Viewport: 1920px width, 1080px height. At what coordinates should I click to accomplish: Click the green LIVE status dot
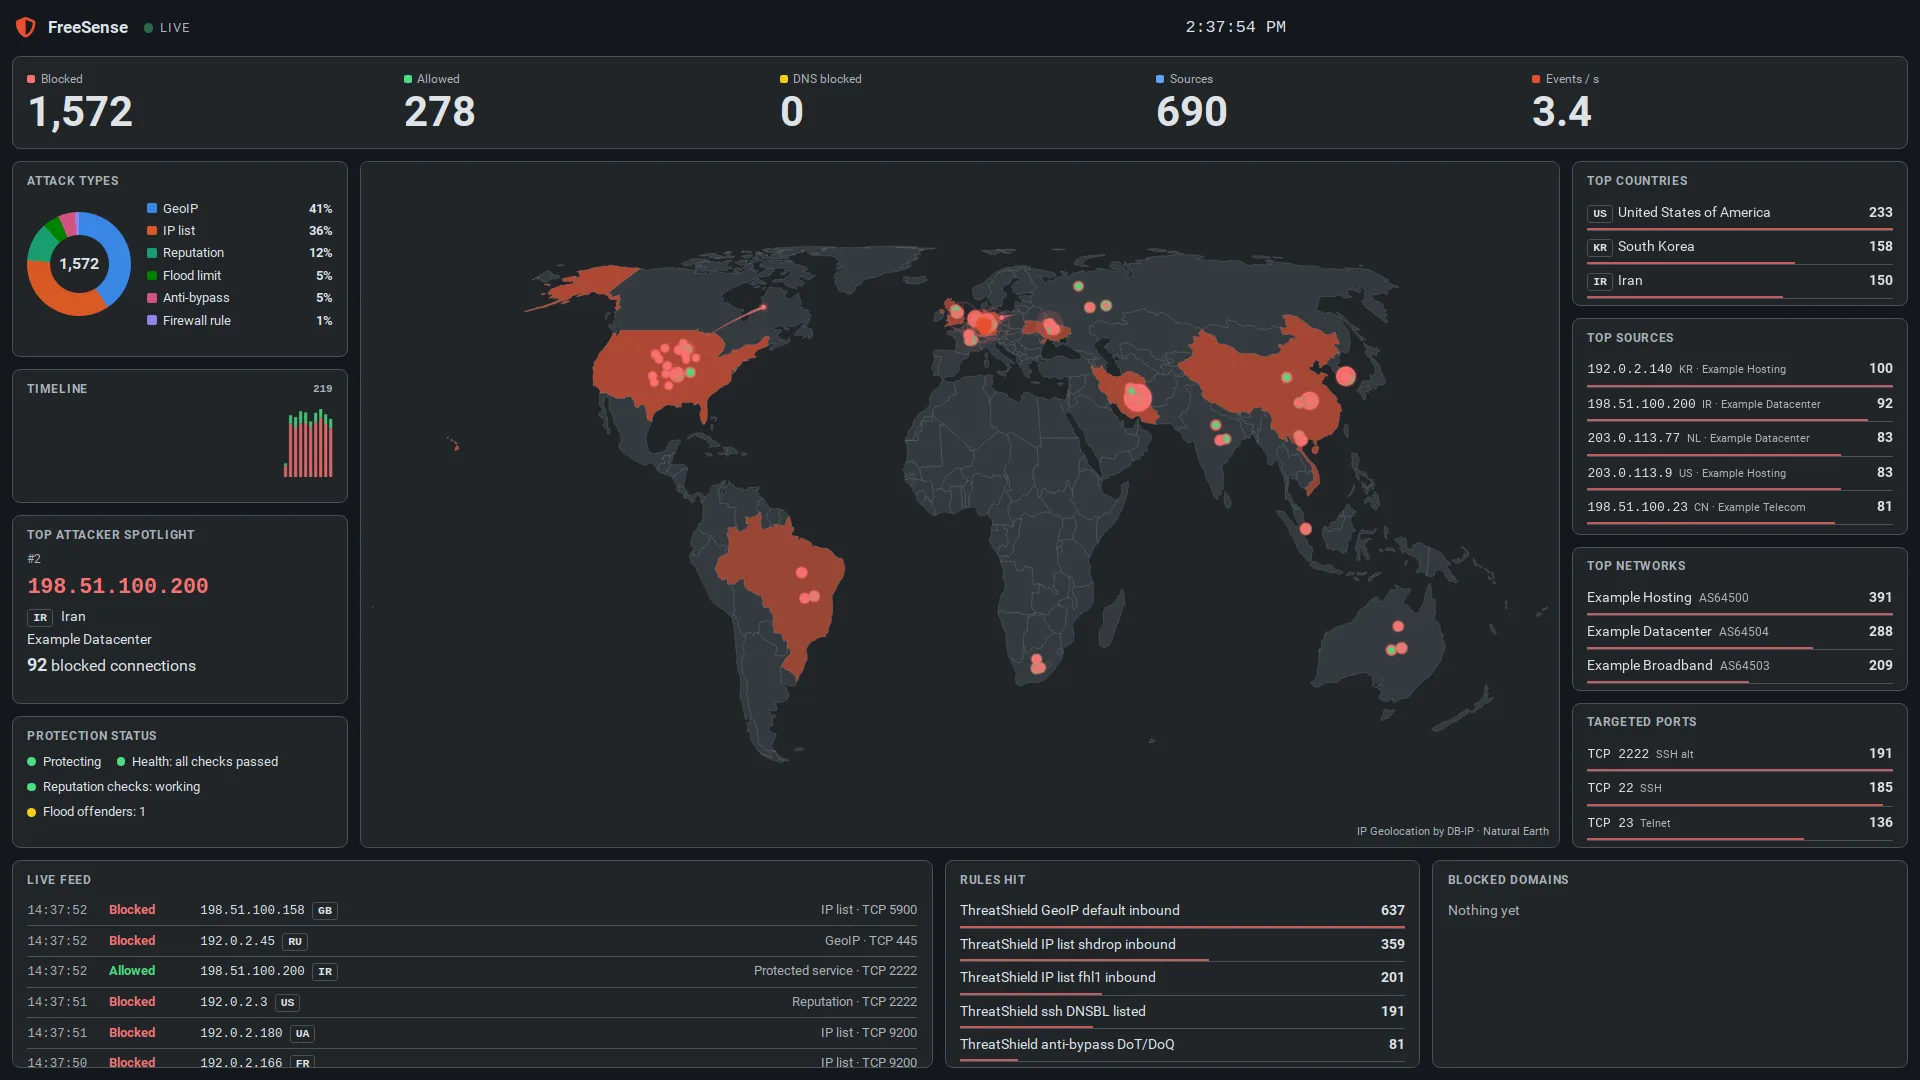click(x=148, y=28)
